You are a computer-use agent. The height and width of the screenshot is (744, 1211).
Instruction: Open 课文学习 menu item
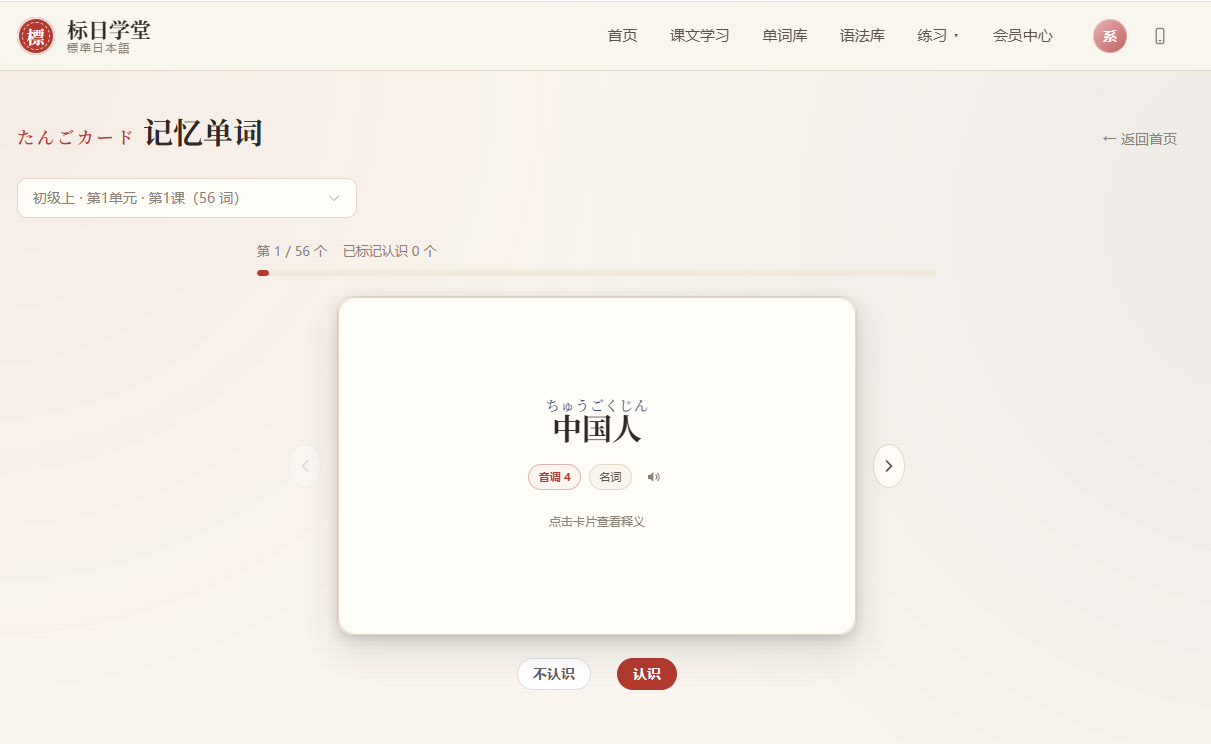pos(700,36)
